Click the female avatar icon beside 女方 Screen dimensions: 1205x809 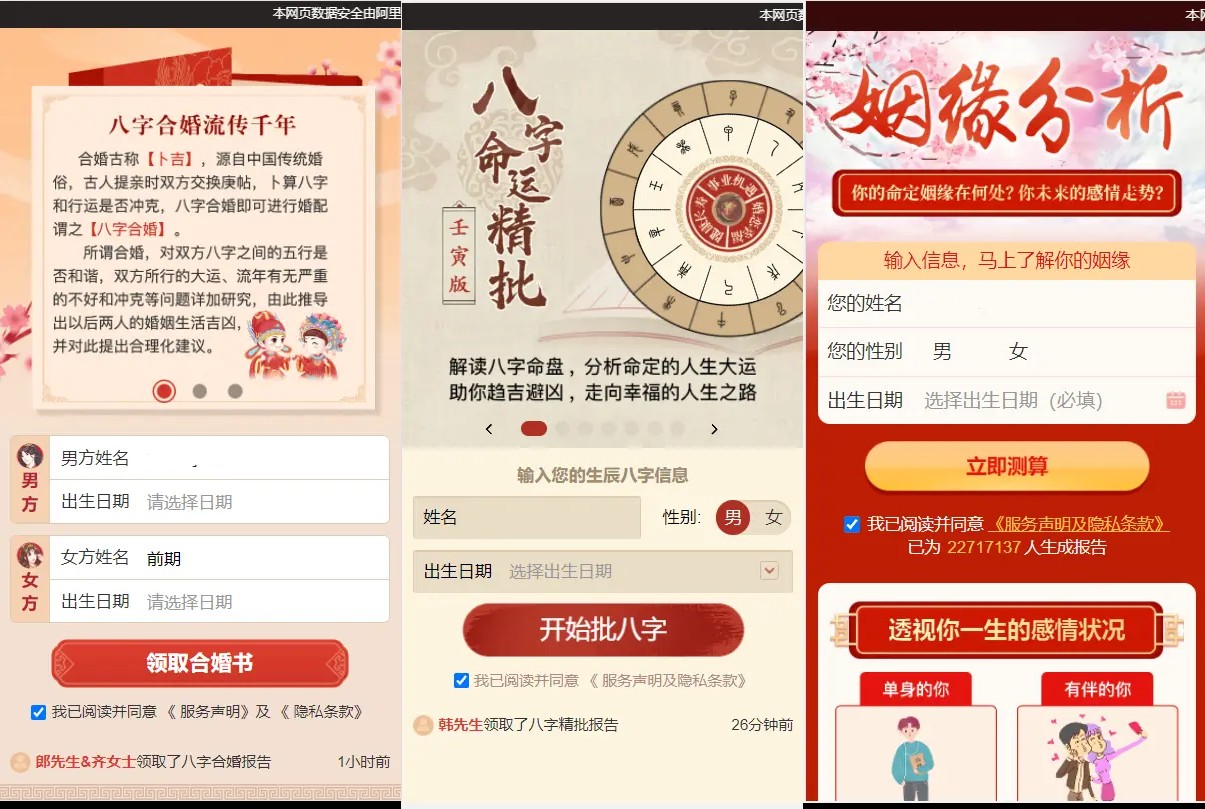(30, 555)
